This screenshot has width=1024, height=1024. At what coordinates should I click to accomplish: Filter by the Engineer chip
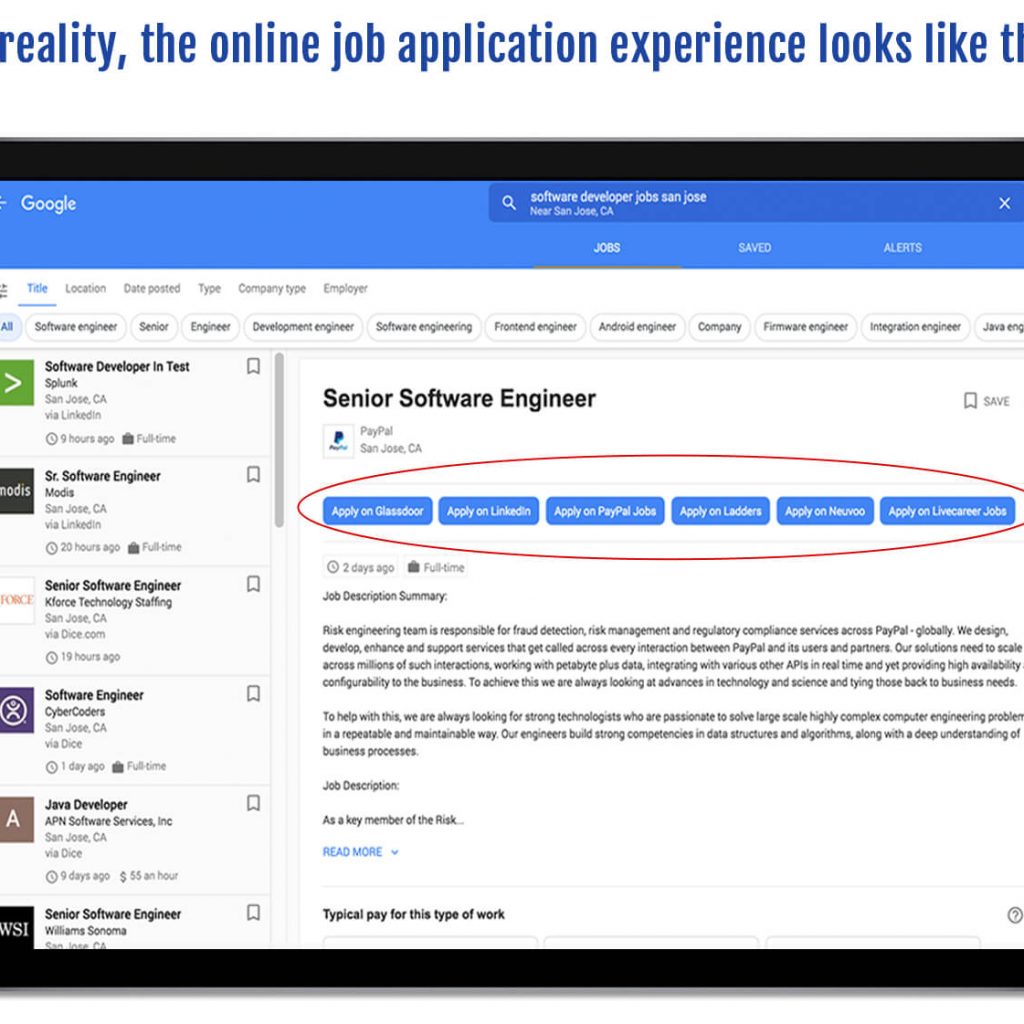coord(210,327)
